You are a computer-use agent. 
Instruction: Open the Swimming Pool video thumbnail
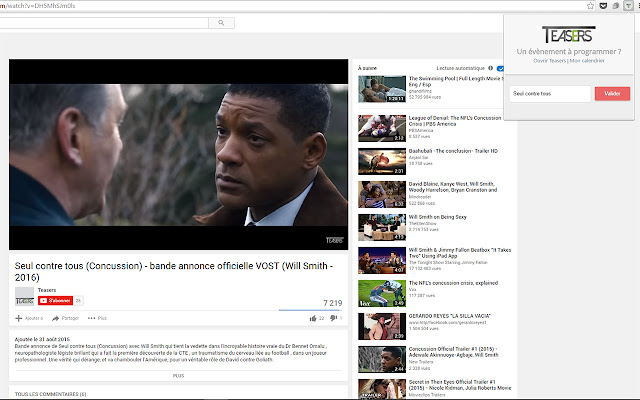(x=381, y=88)
